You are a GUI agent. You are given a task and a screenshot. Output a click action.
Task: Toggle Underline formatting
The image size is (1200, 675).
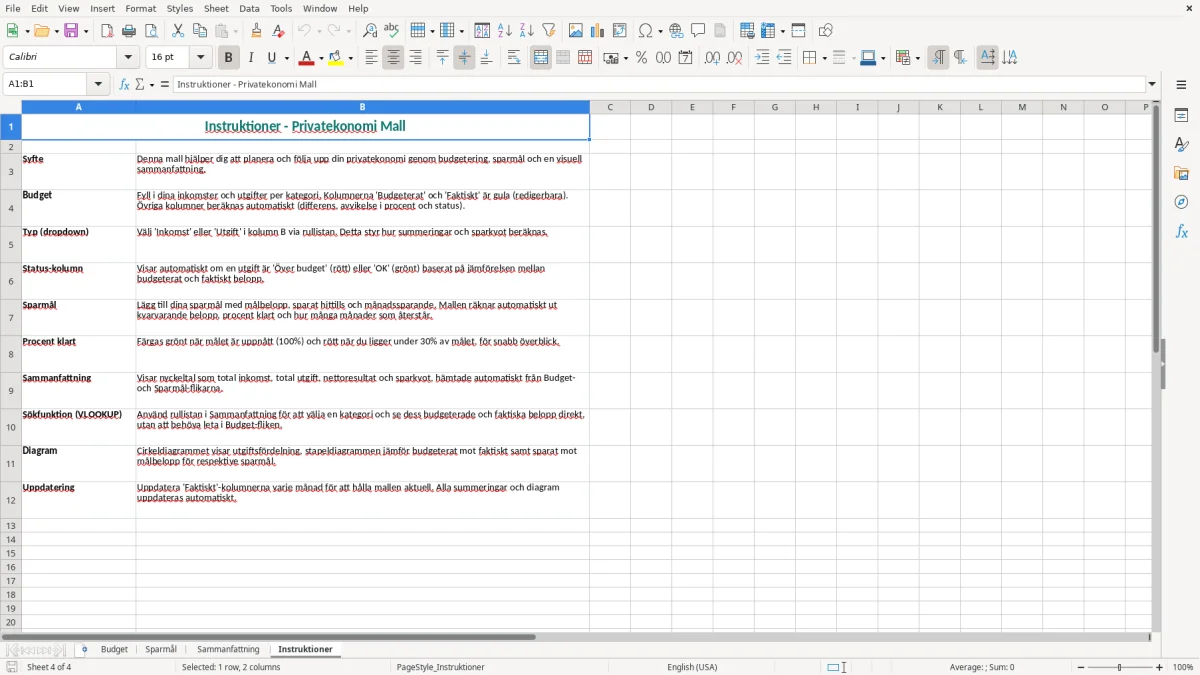272,58
